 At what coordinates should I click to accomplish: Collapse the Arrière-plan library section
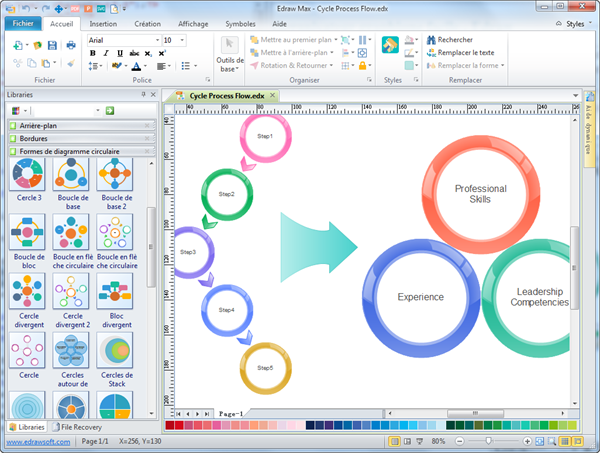coord(148,125)
